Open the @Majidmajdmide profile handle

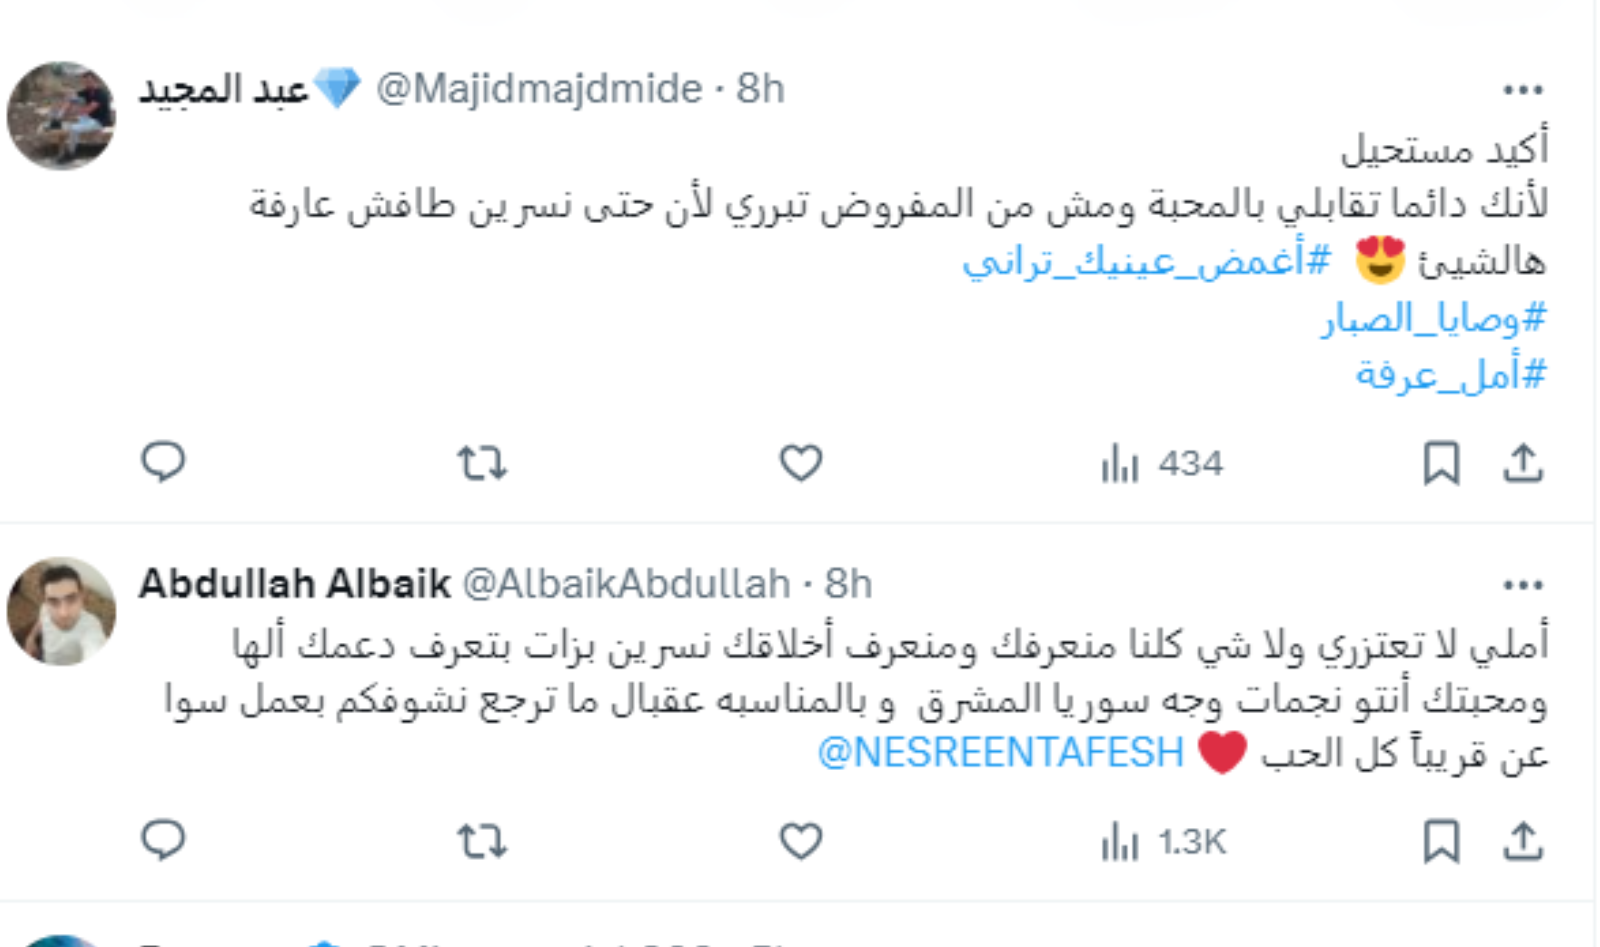(539, 89)
